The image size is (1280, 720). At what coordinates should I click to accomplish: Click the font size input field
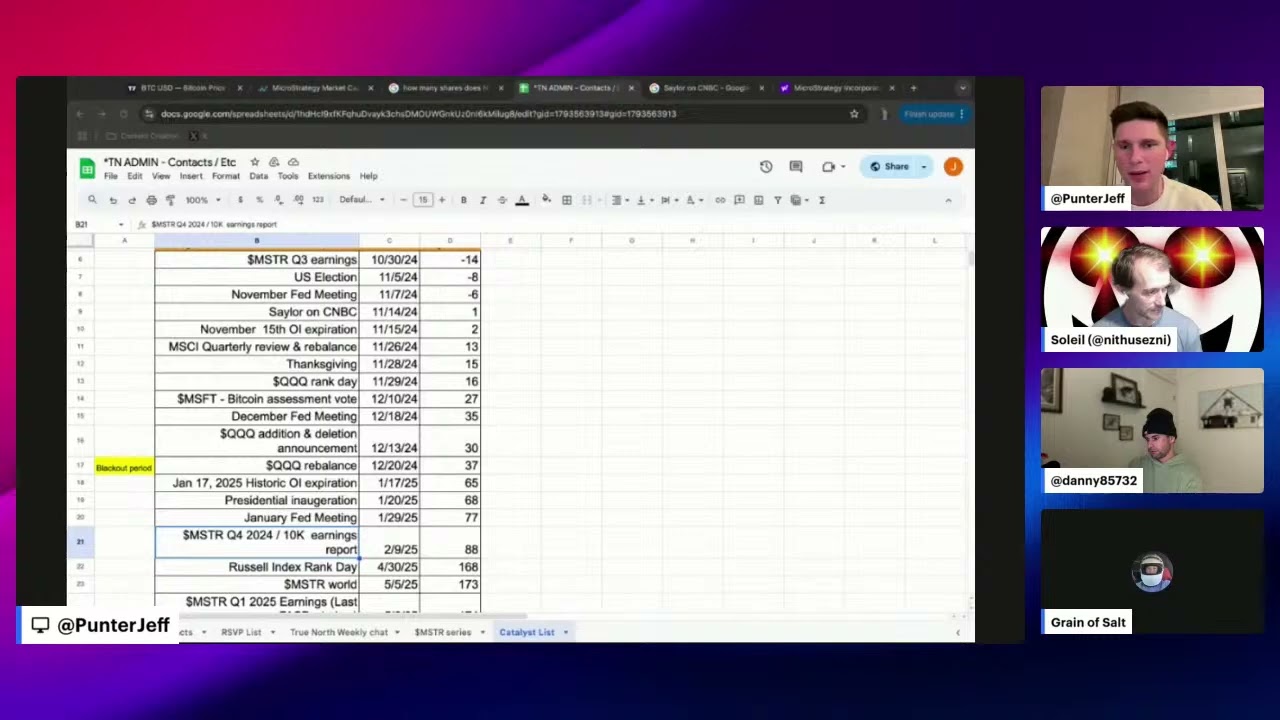(x=422, y=200)
